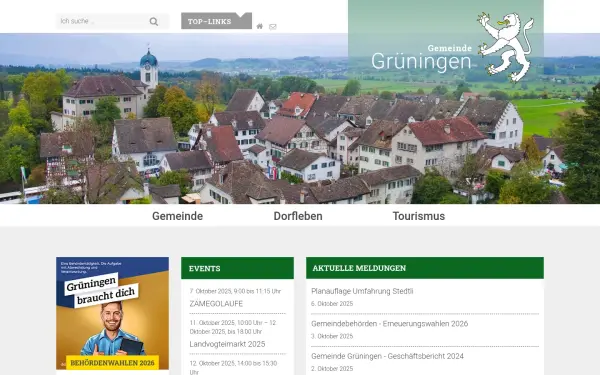This screenshot has width=600, height=375.
Task: Open the Tourismus menu
Action: click(x=419, y=216)
